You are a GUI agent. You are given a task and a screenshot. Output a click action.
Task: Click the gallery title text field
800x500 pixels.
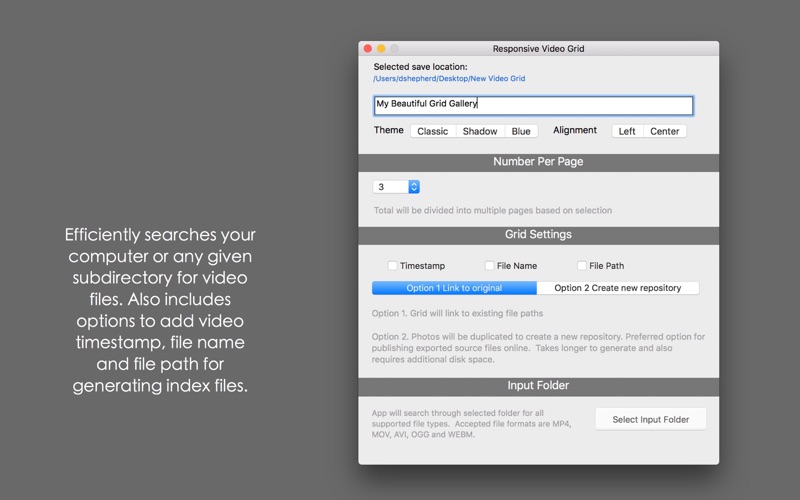coord(533,105)
